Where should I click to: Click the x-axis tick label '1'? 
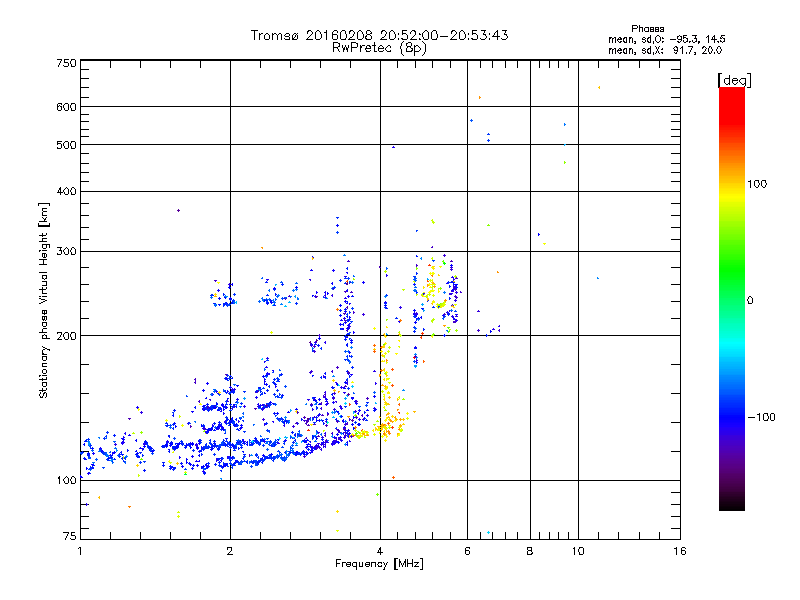tap(80, 551)
